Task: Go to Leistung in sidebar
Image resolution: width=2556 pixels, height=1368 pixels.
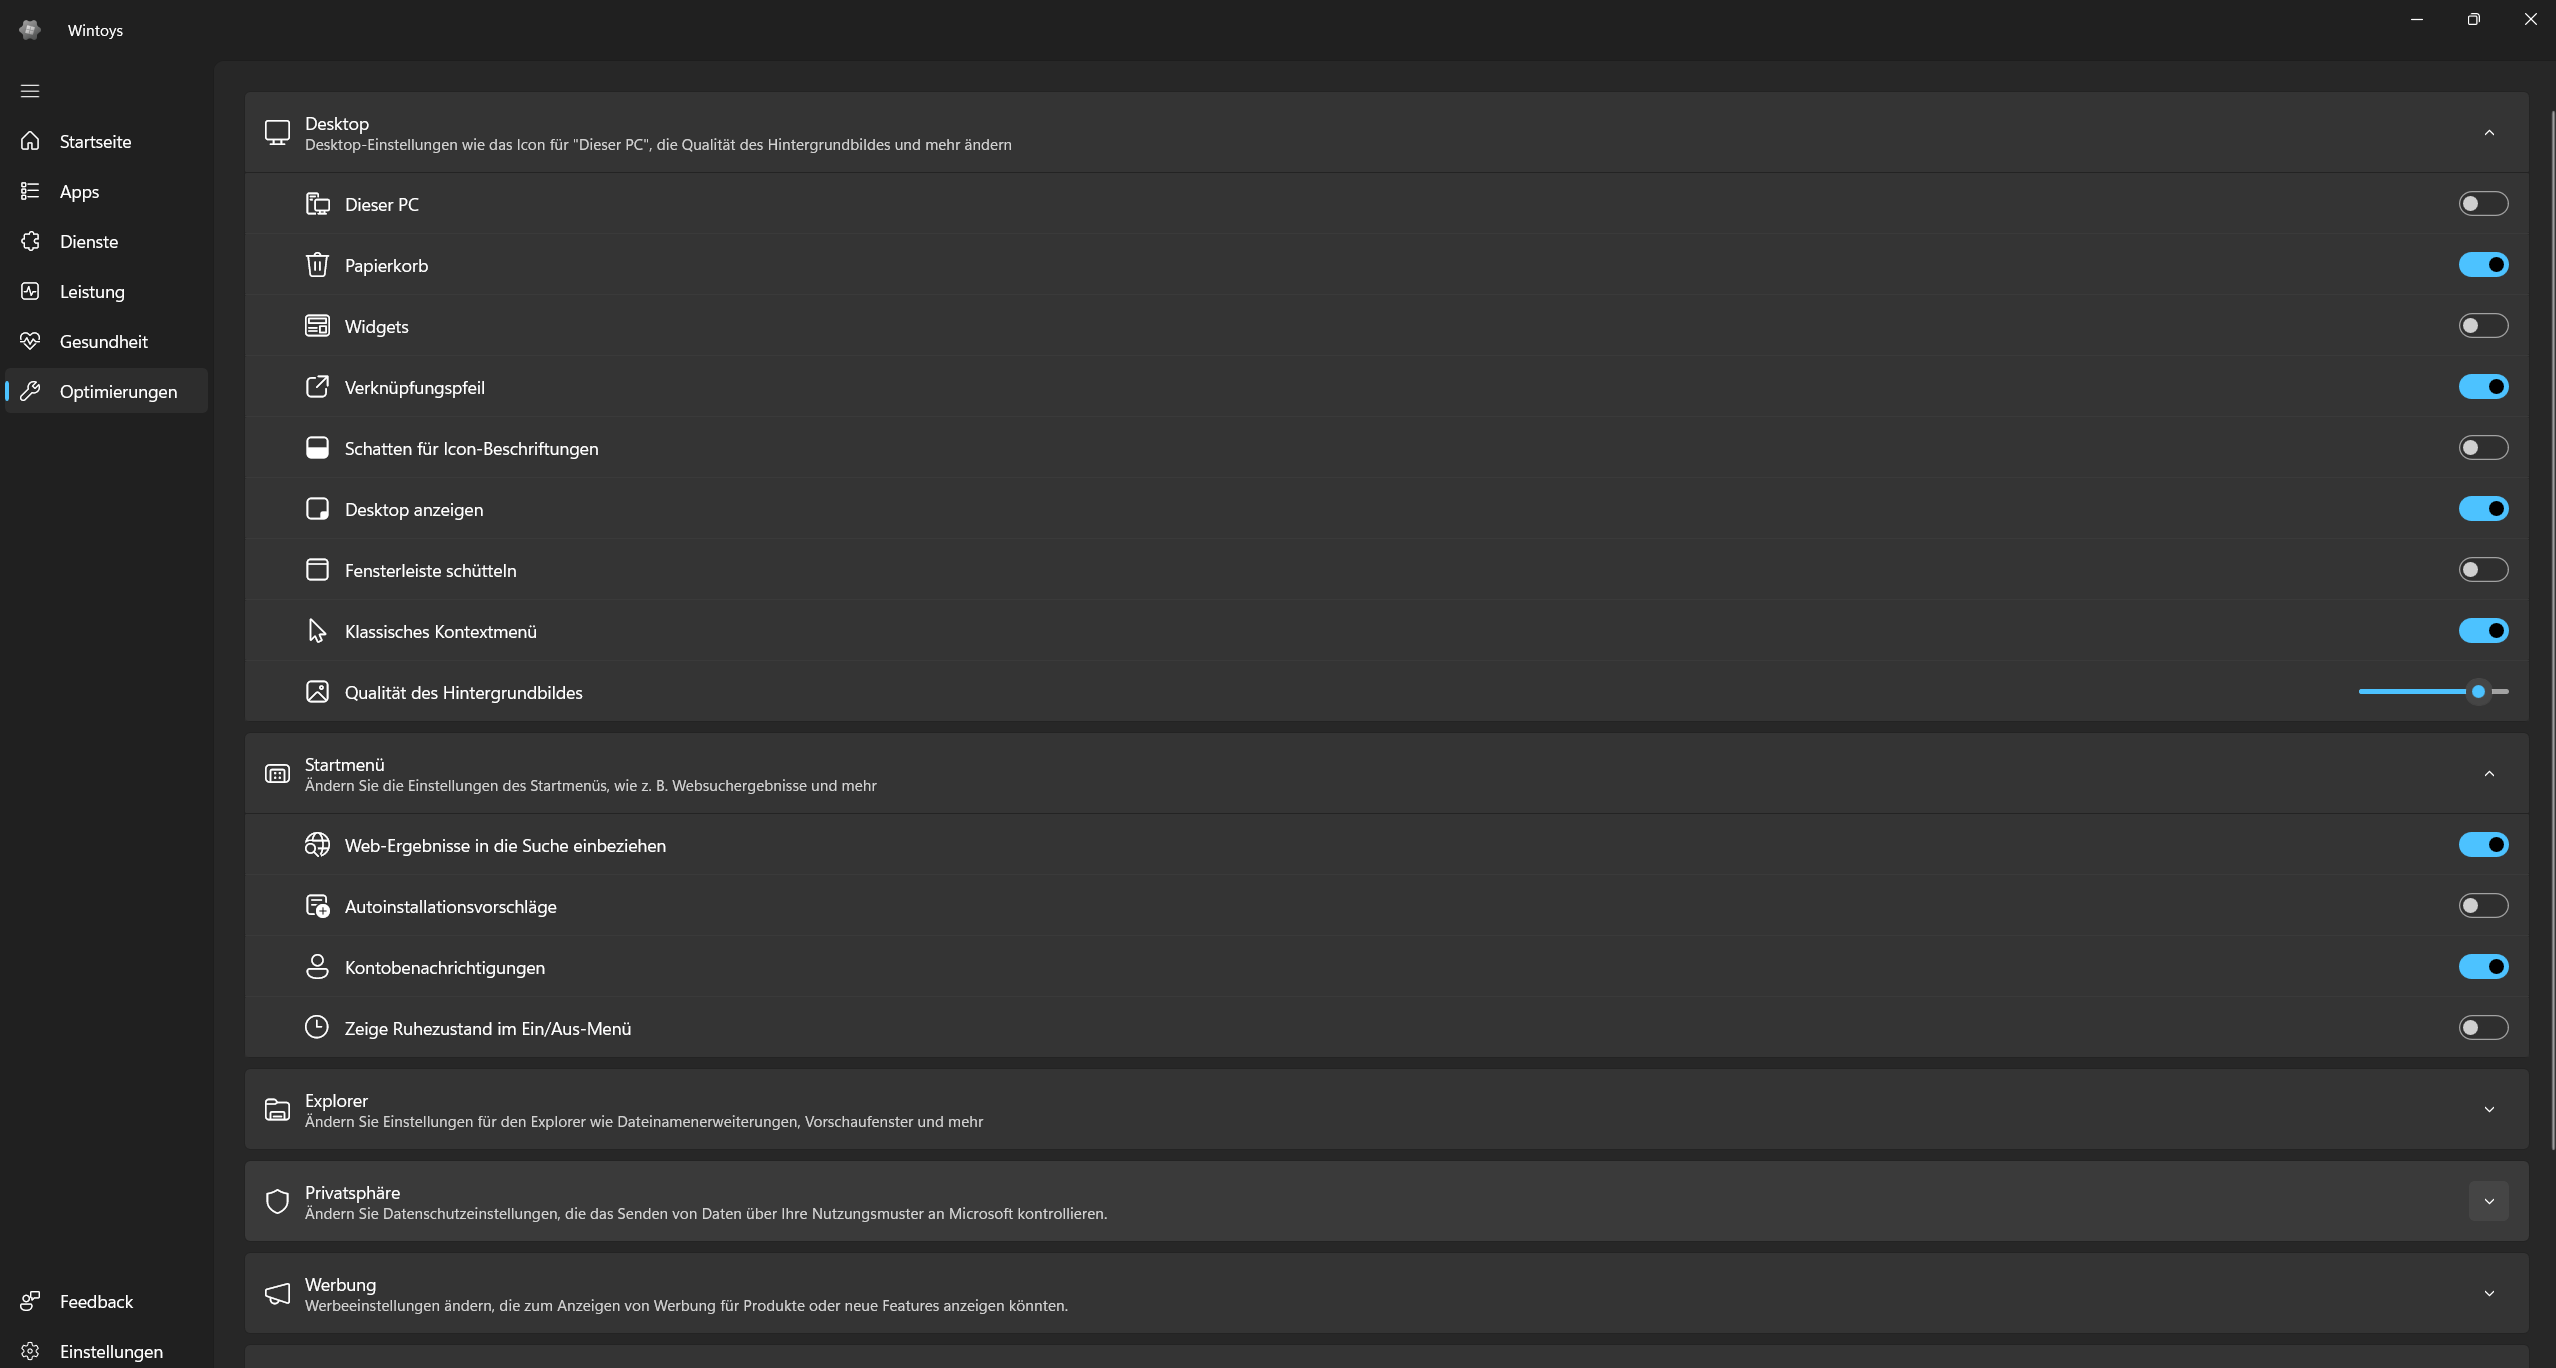Action: [92, 292]
